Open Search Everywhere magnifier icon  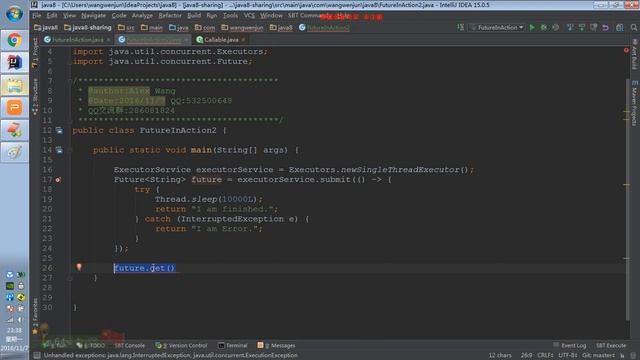pos(633,27)
